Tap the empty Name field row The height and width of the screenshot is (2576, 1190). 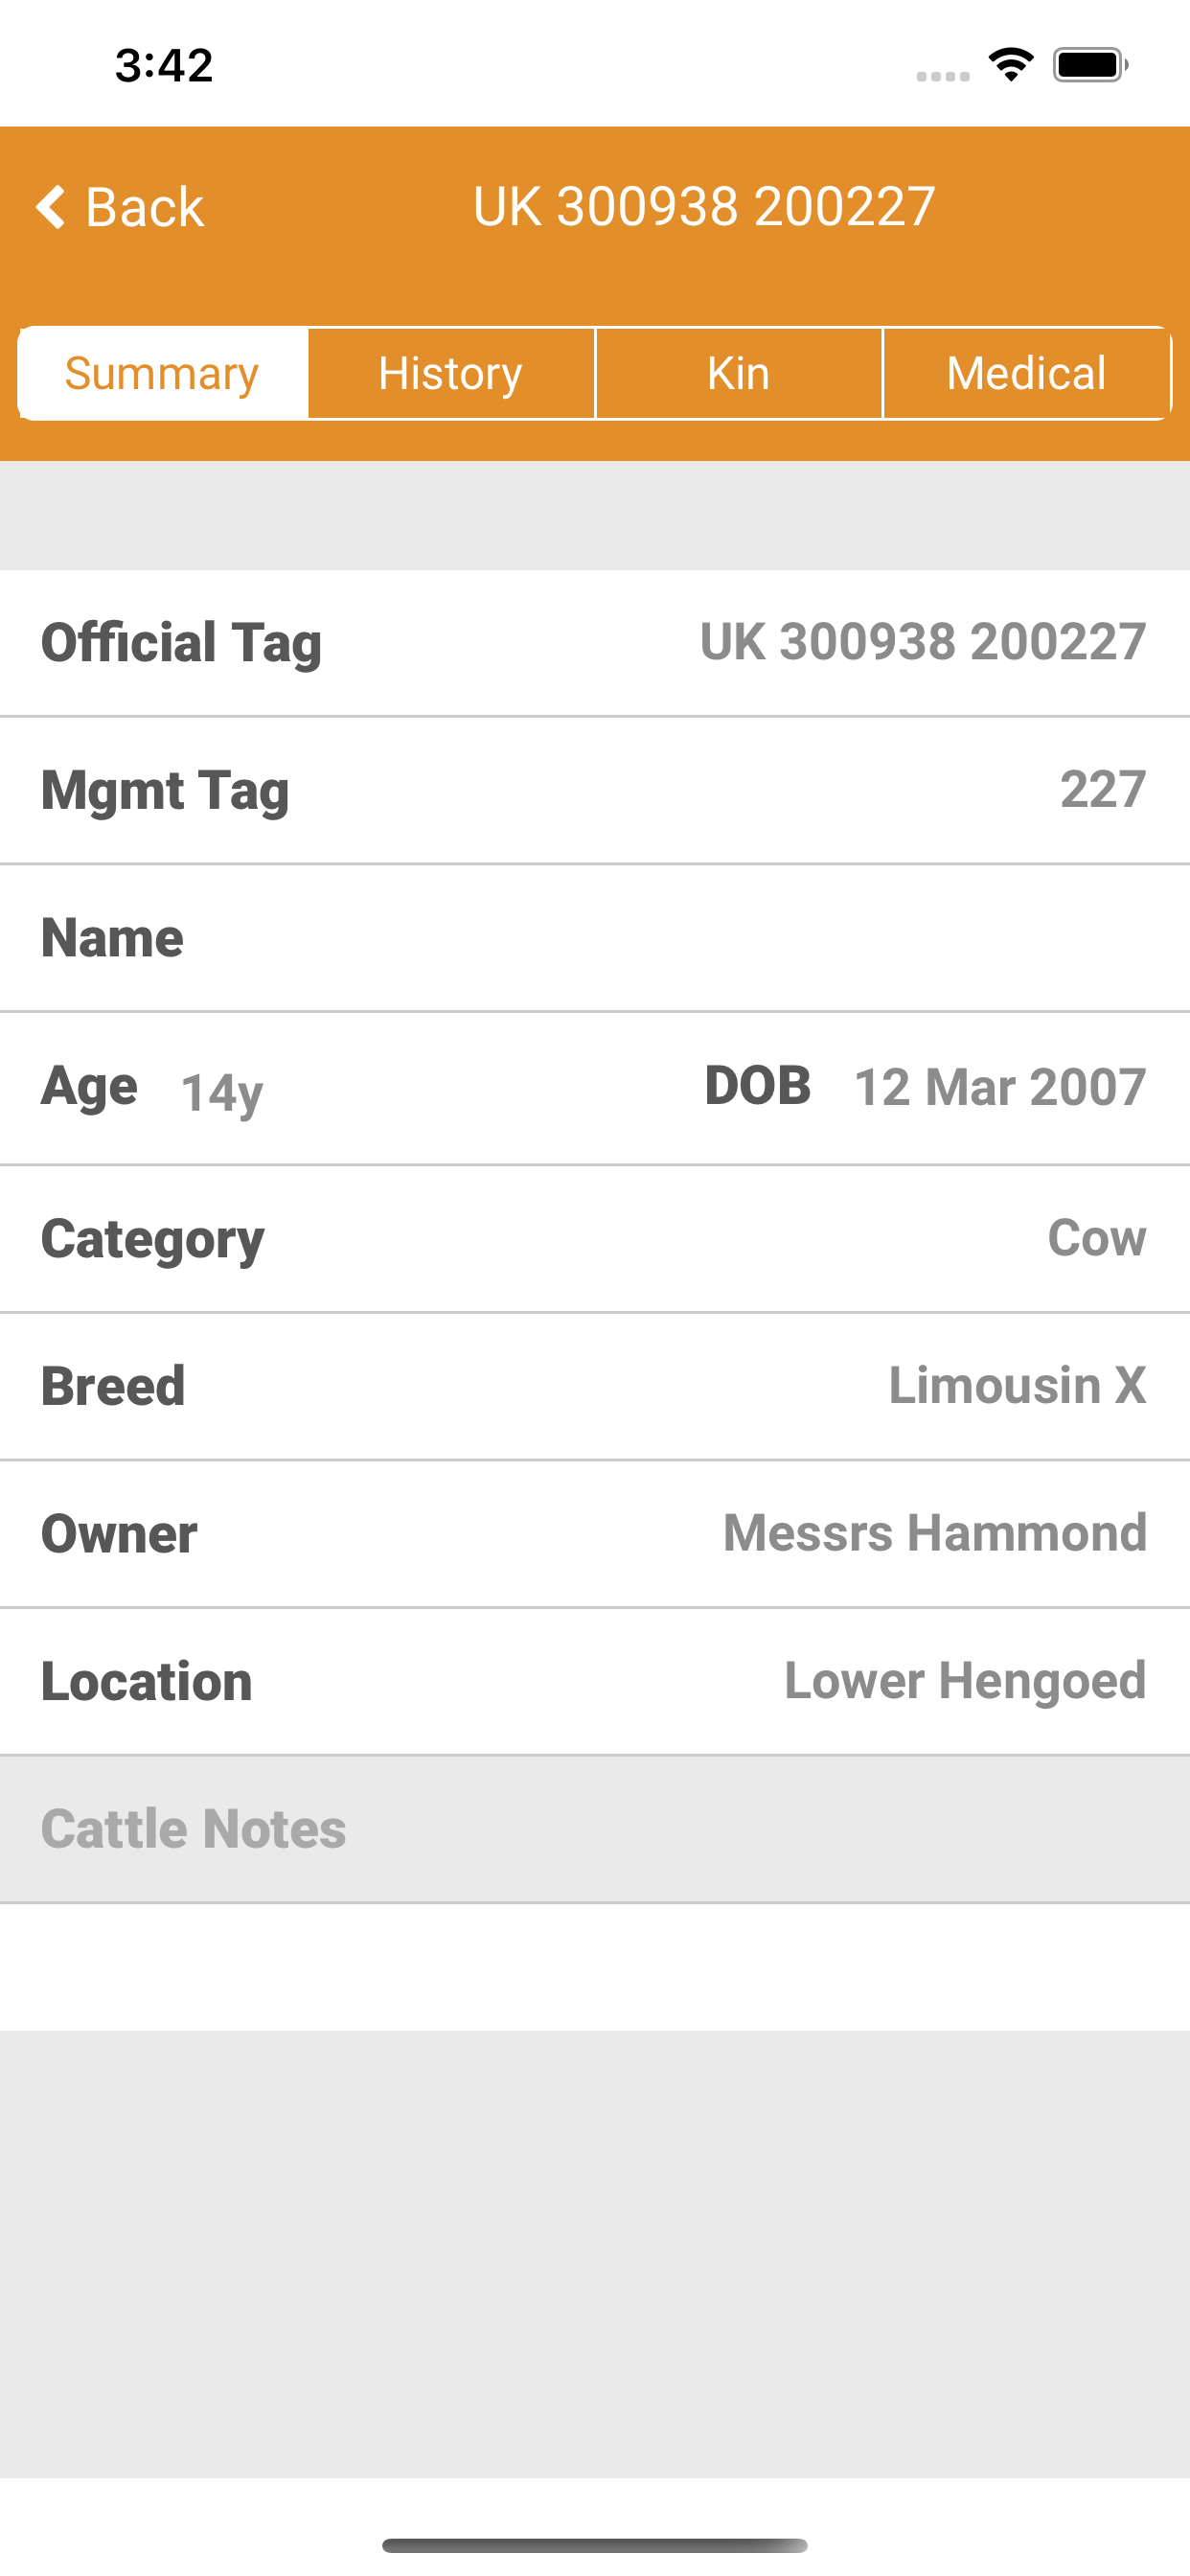pos(595,938)
